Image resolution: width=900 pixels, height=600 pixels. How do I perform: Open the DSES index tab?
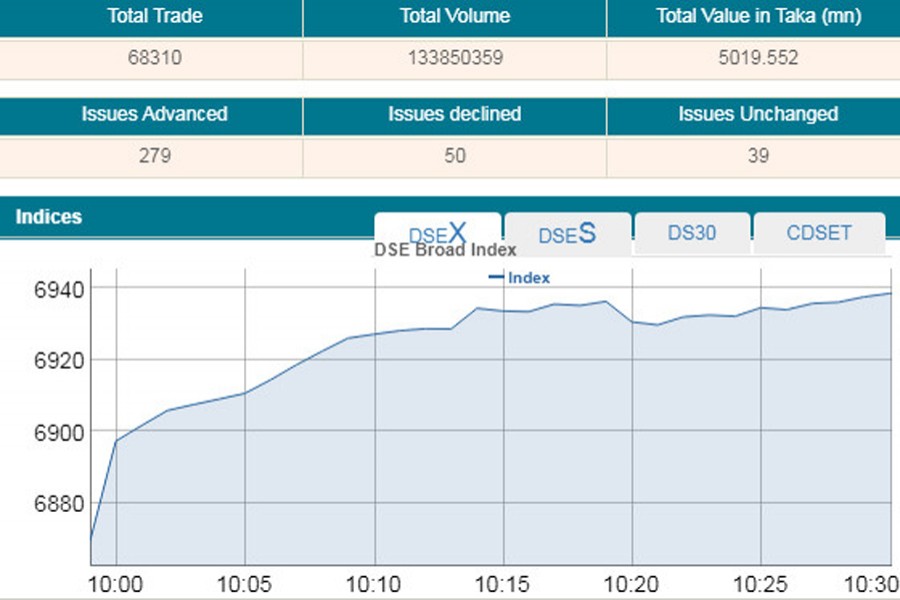[567, 233]
